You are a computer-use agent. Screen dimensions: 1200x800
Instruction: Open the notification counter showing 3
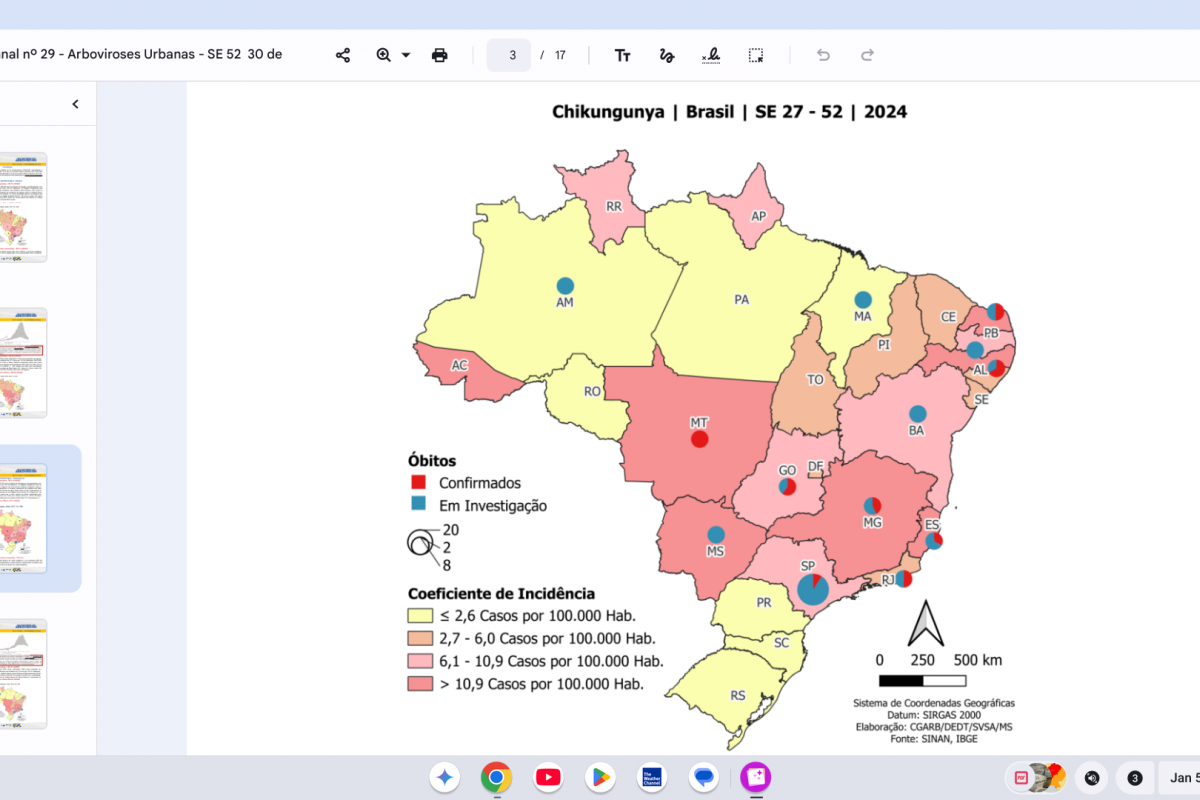tap(1135, 777)
